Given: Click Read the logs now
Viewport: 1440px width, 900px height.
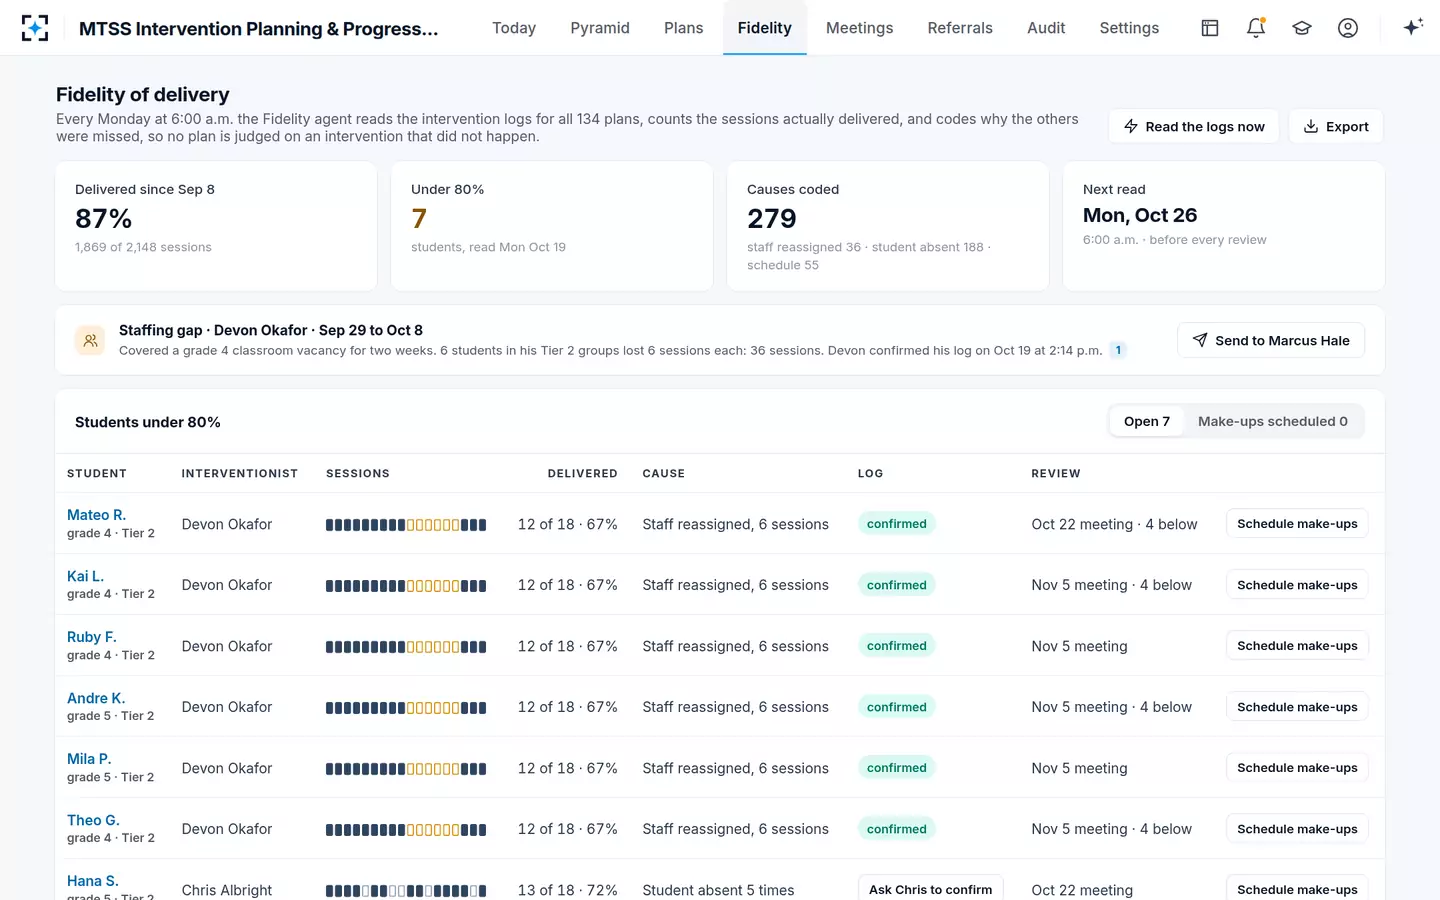Looking at the screenshot, I should pyautogui.click(x=1193, y=126).
